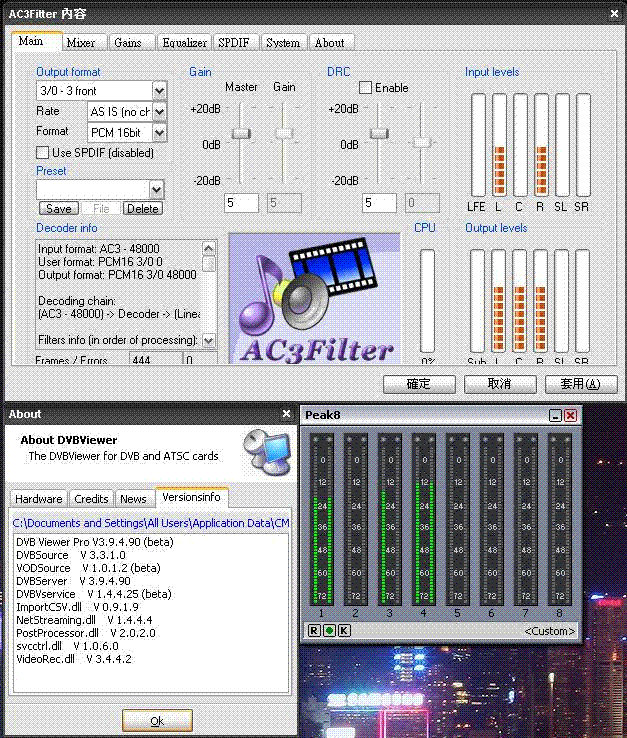Click 'DVBServer V 3.9.4.90' line
The height and width of the screenshot is (738, 627).
coord(73,581)
